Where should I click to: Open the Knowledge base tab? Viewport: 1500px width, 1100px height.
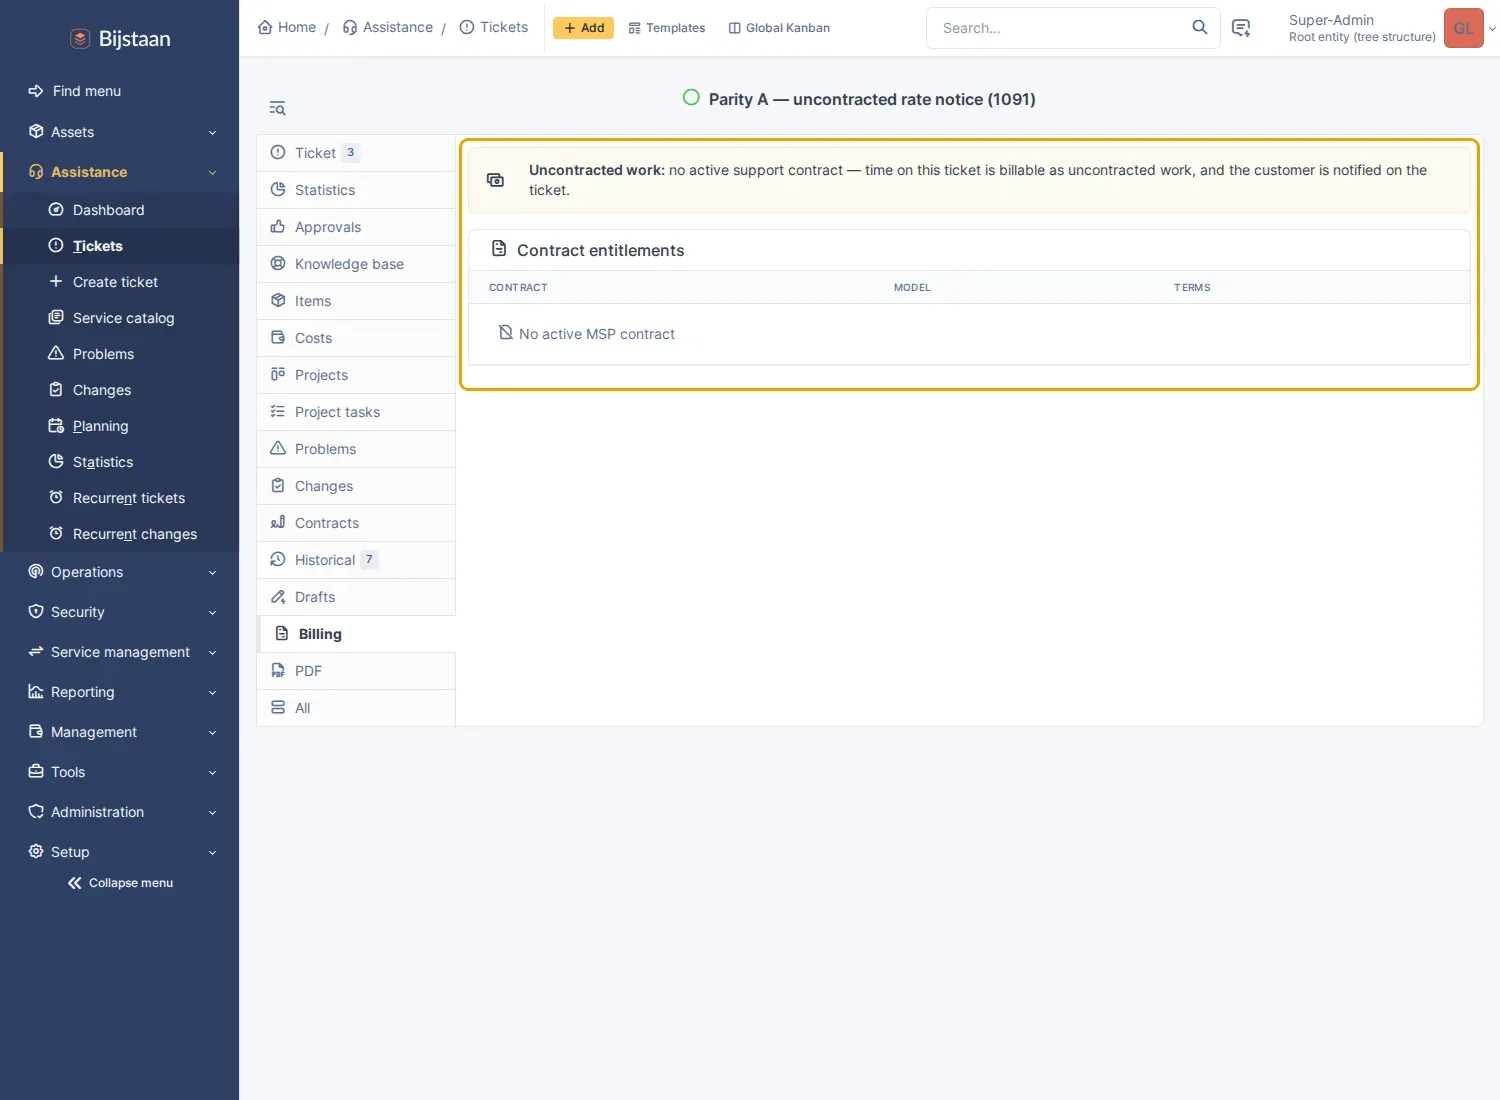[356, 264]
